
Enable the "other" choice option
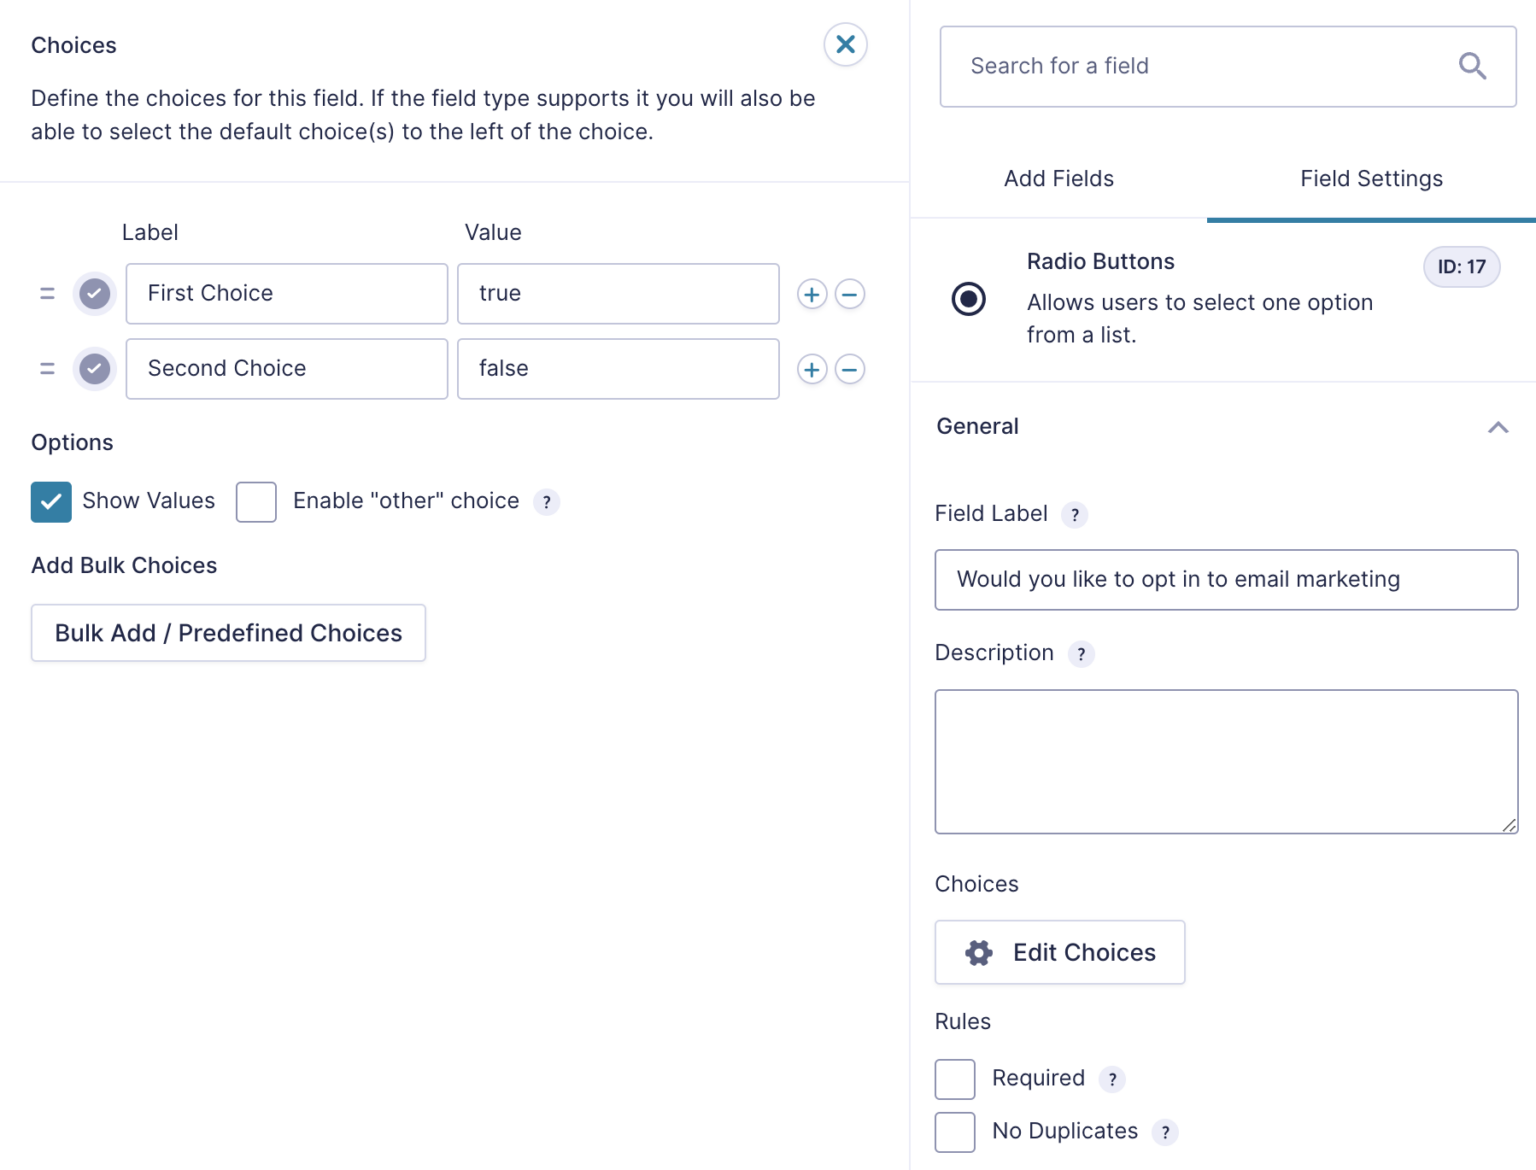256,501
